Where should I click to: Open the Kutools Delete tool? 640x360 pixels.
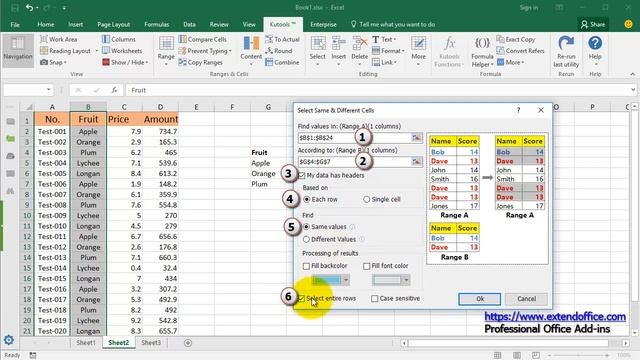360,50
